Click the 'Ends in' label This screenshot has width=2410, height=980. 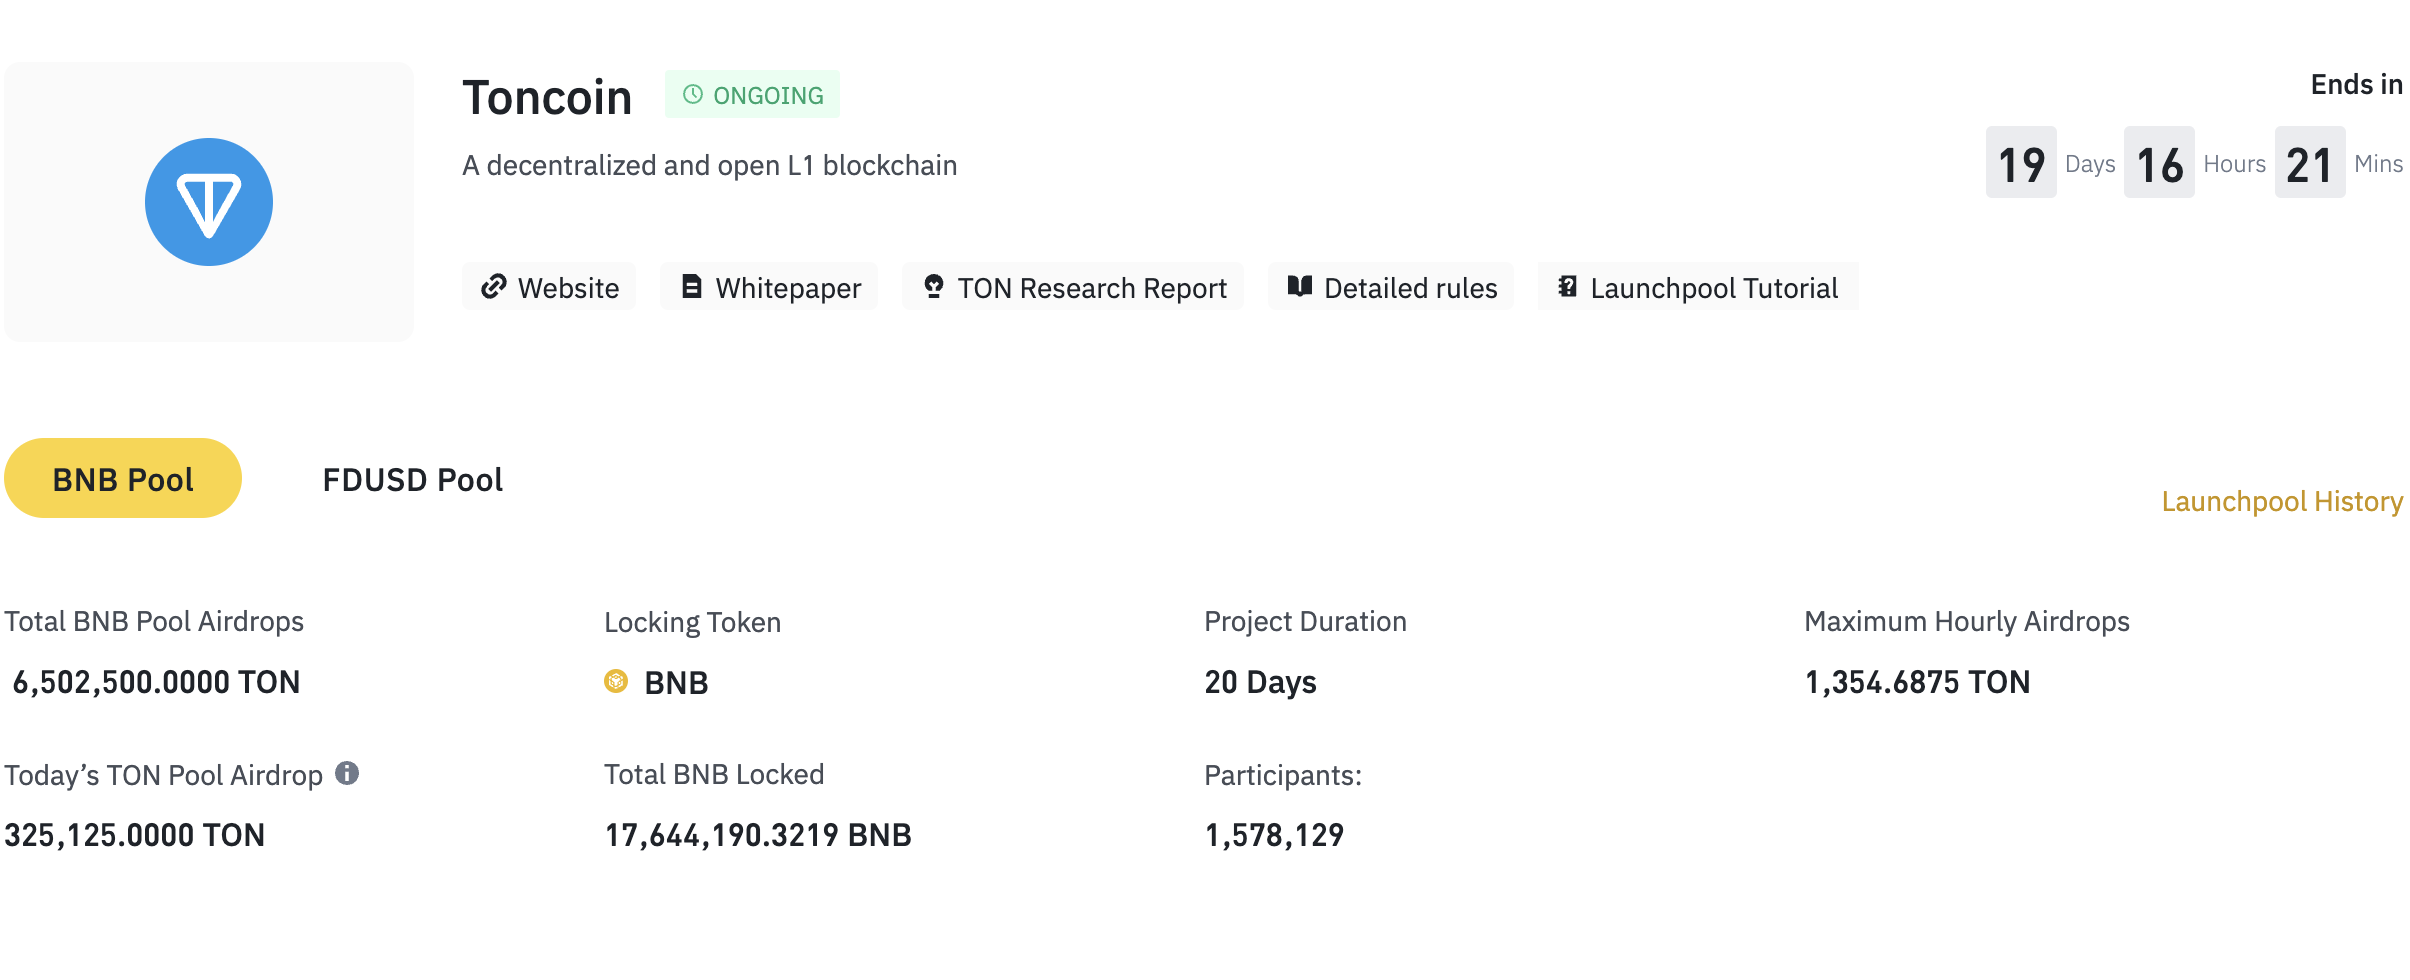[x=2357, y=84]
